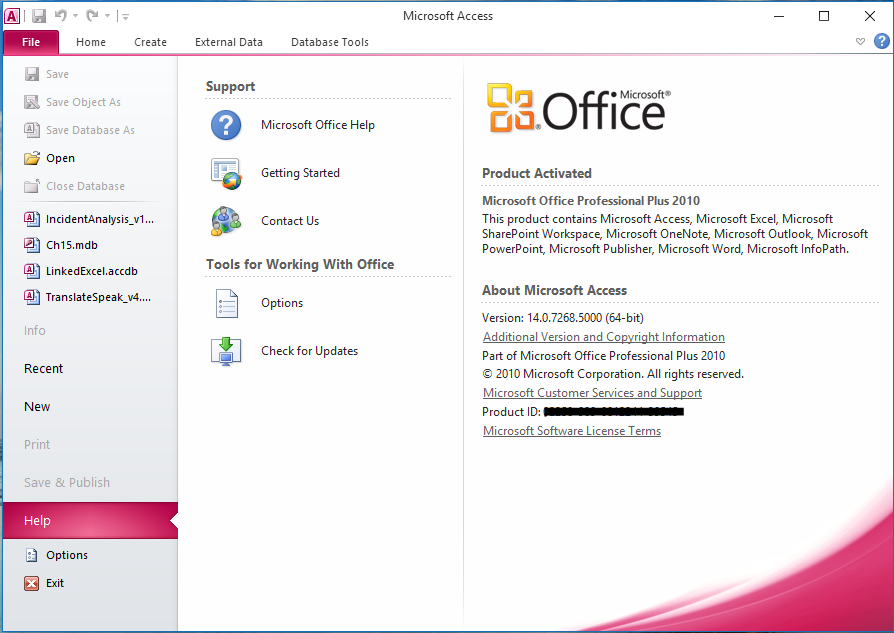Open recent file IncidentAnalysis_v1
Viewport: 894px width, 633px height.
[x=90, y=219]
